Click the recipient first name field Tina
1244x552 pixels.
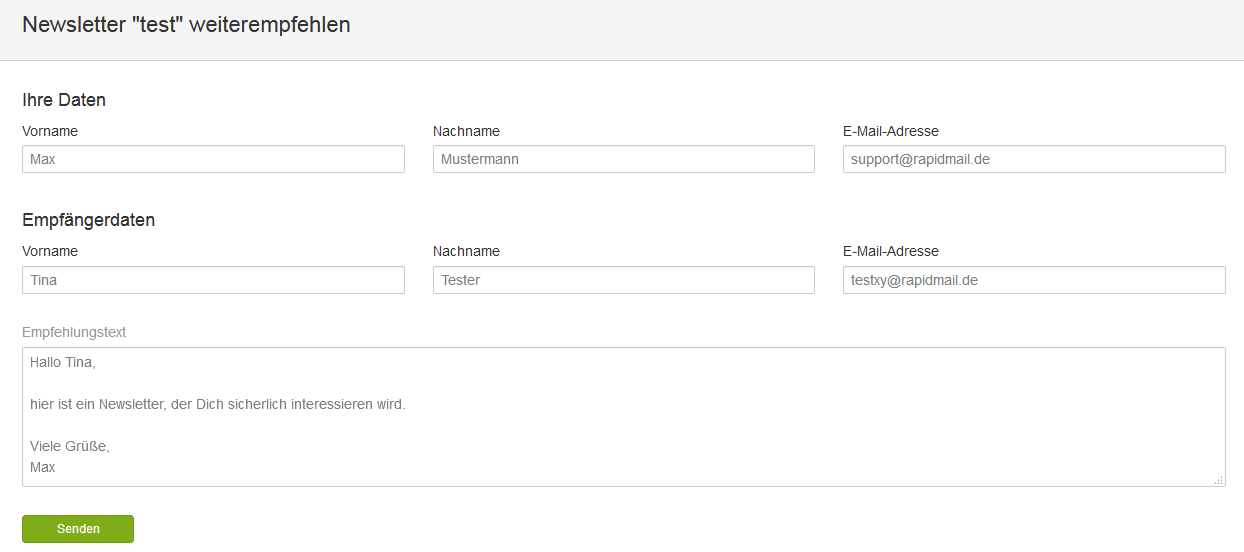213,280
